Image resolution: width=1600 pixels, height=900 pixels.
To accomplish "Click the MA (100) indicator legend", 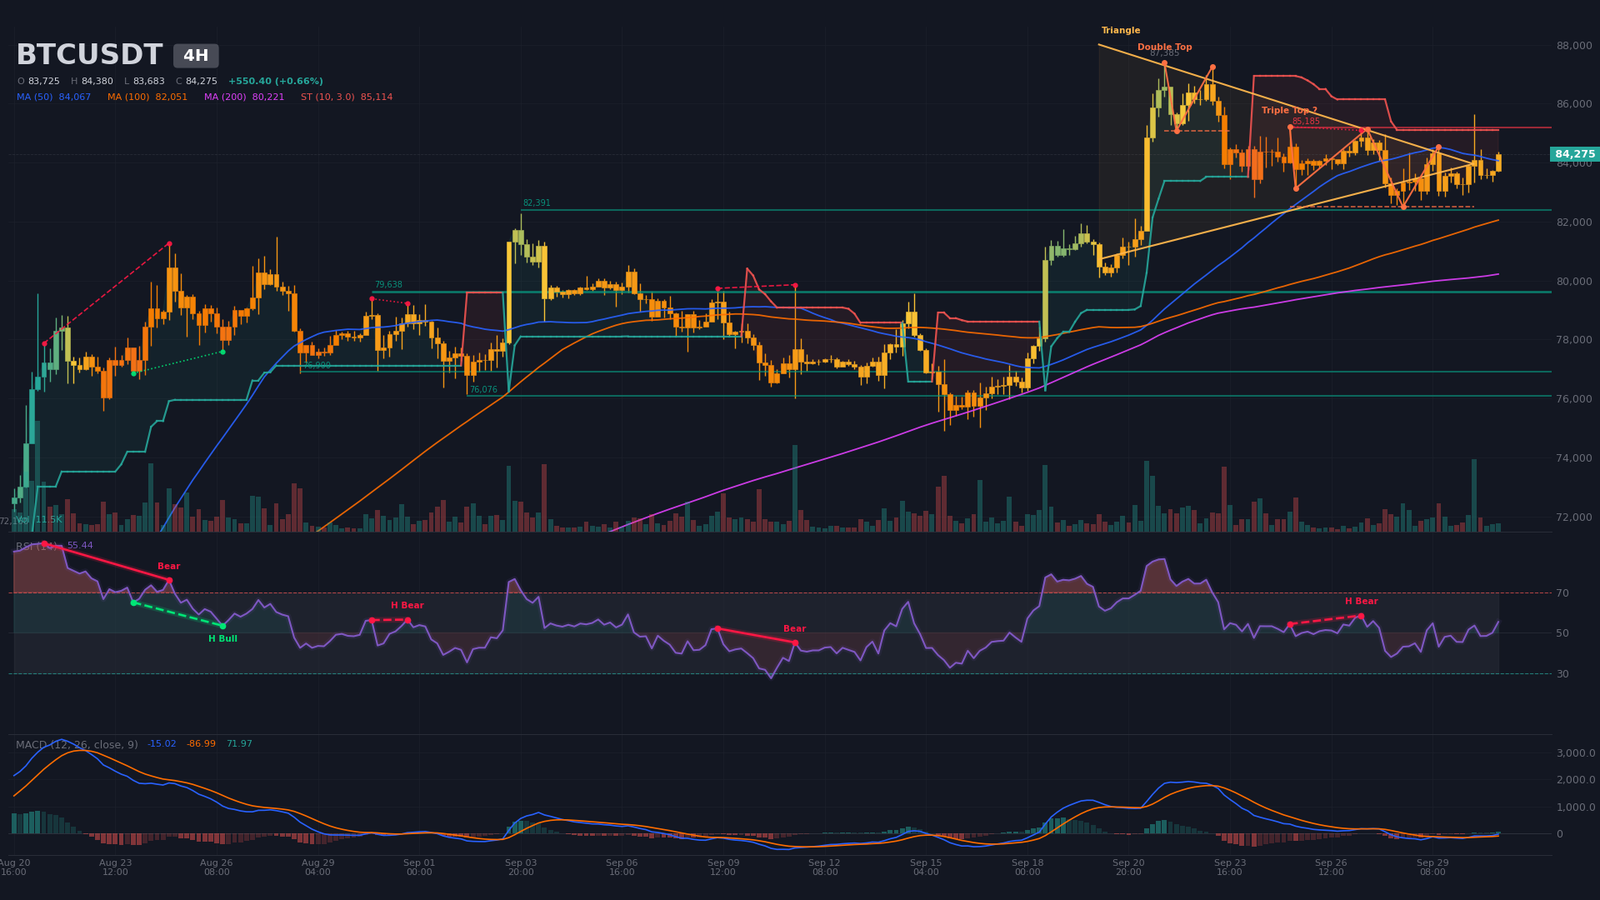I will pyautogui.click(x=147, y=97).
